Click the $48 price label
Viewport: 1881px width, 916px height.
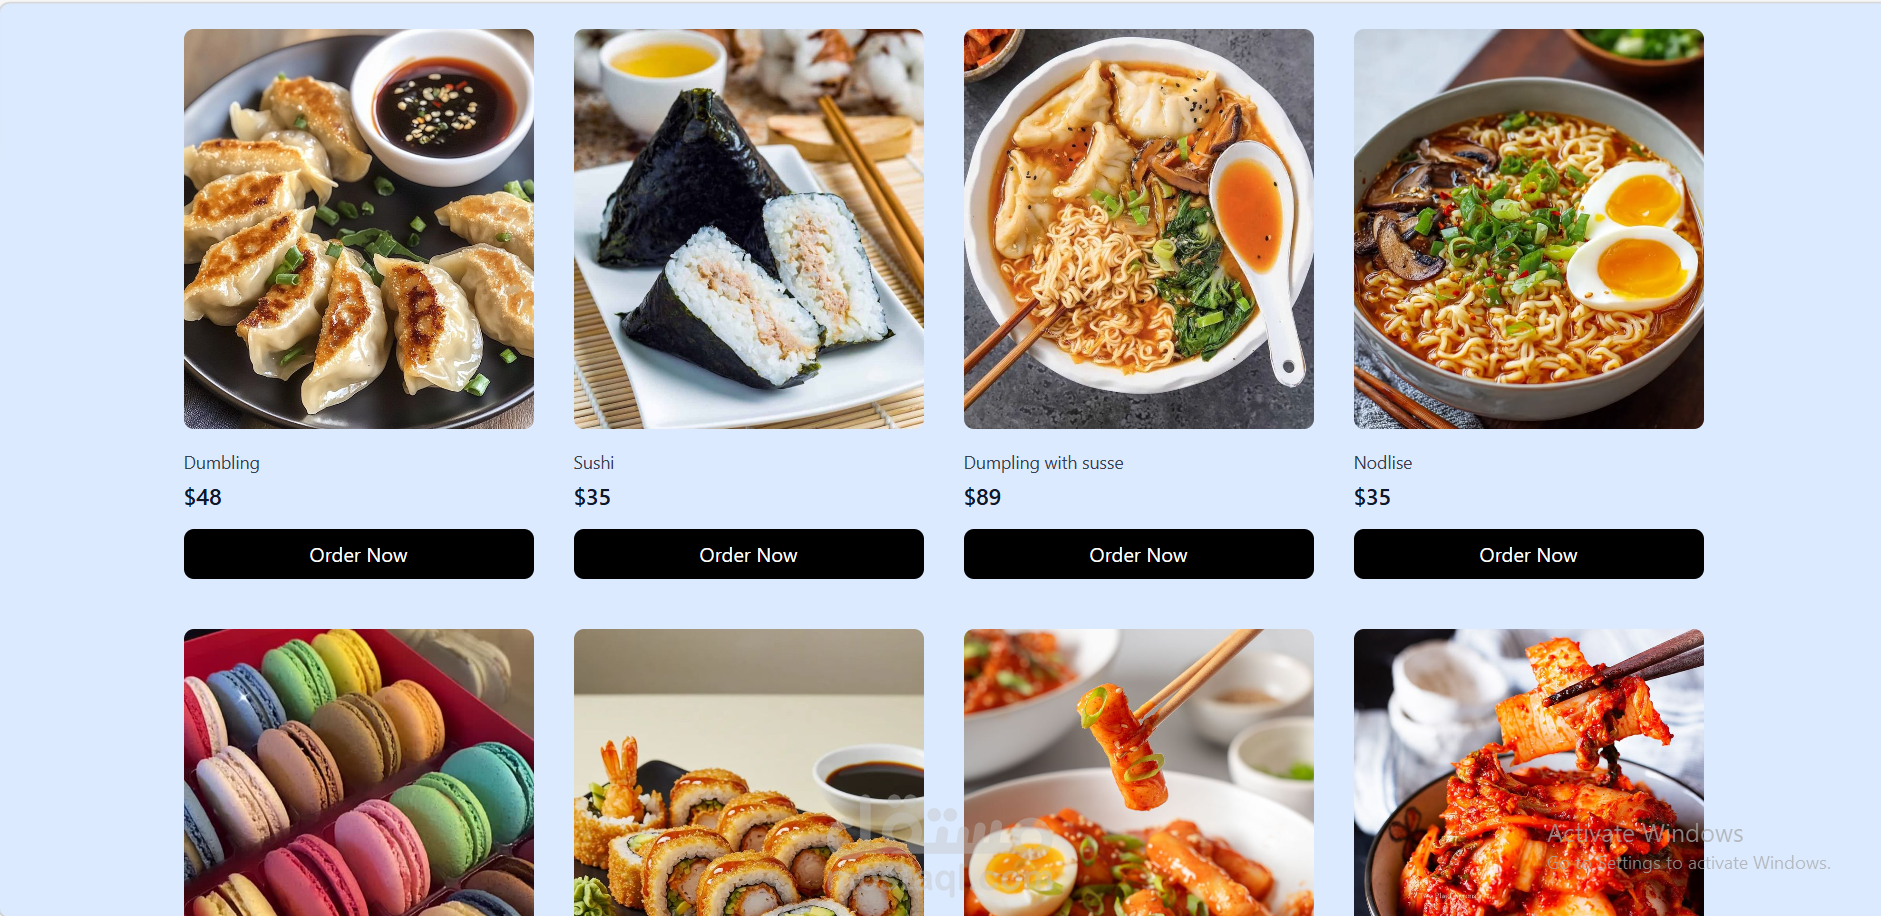203,497
